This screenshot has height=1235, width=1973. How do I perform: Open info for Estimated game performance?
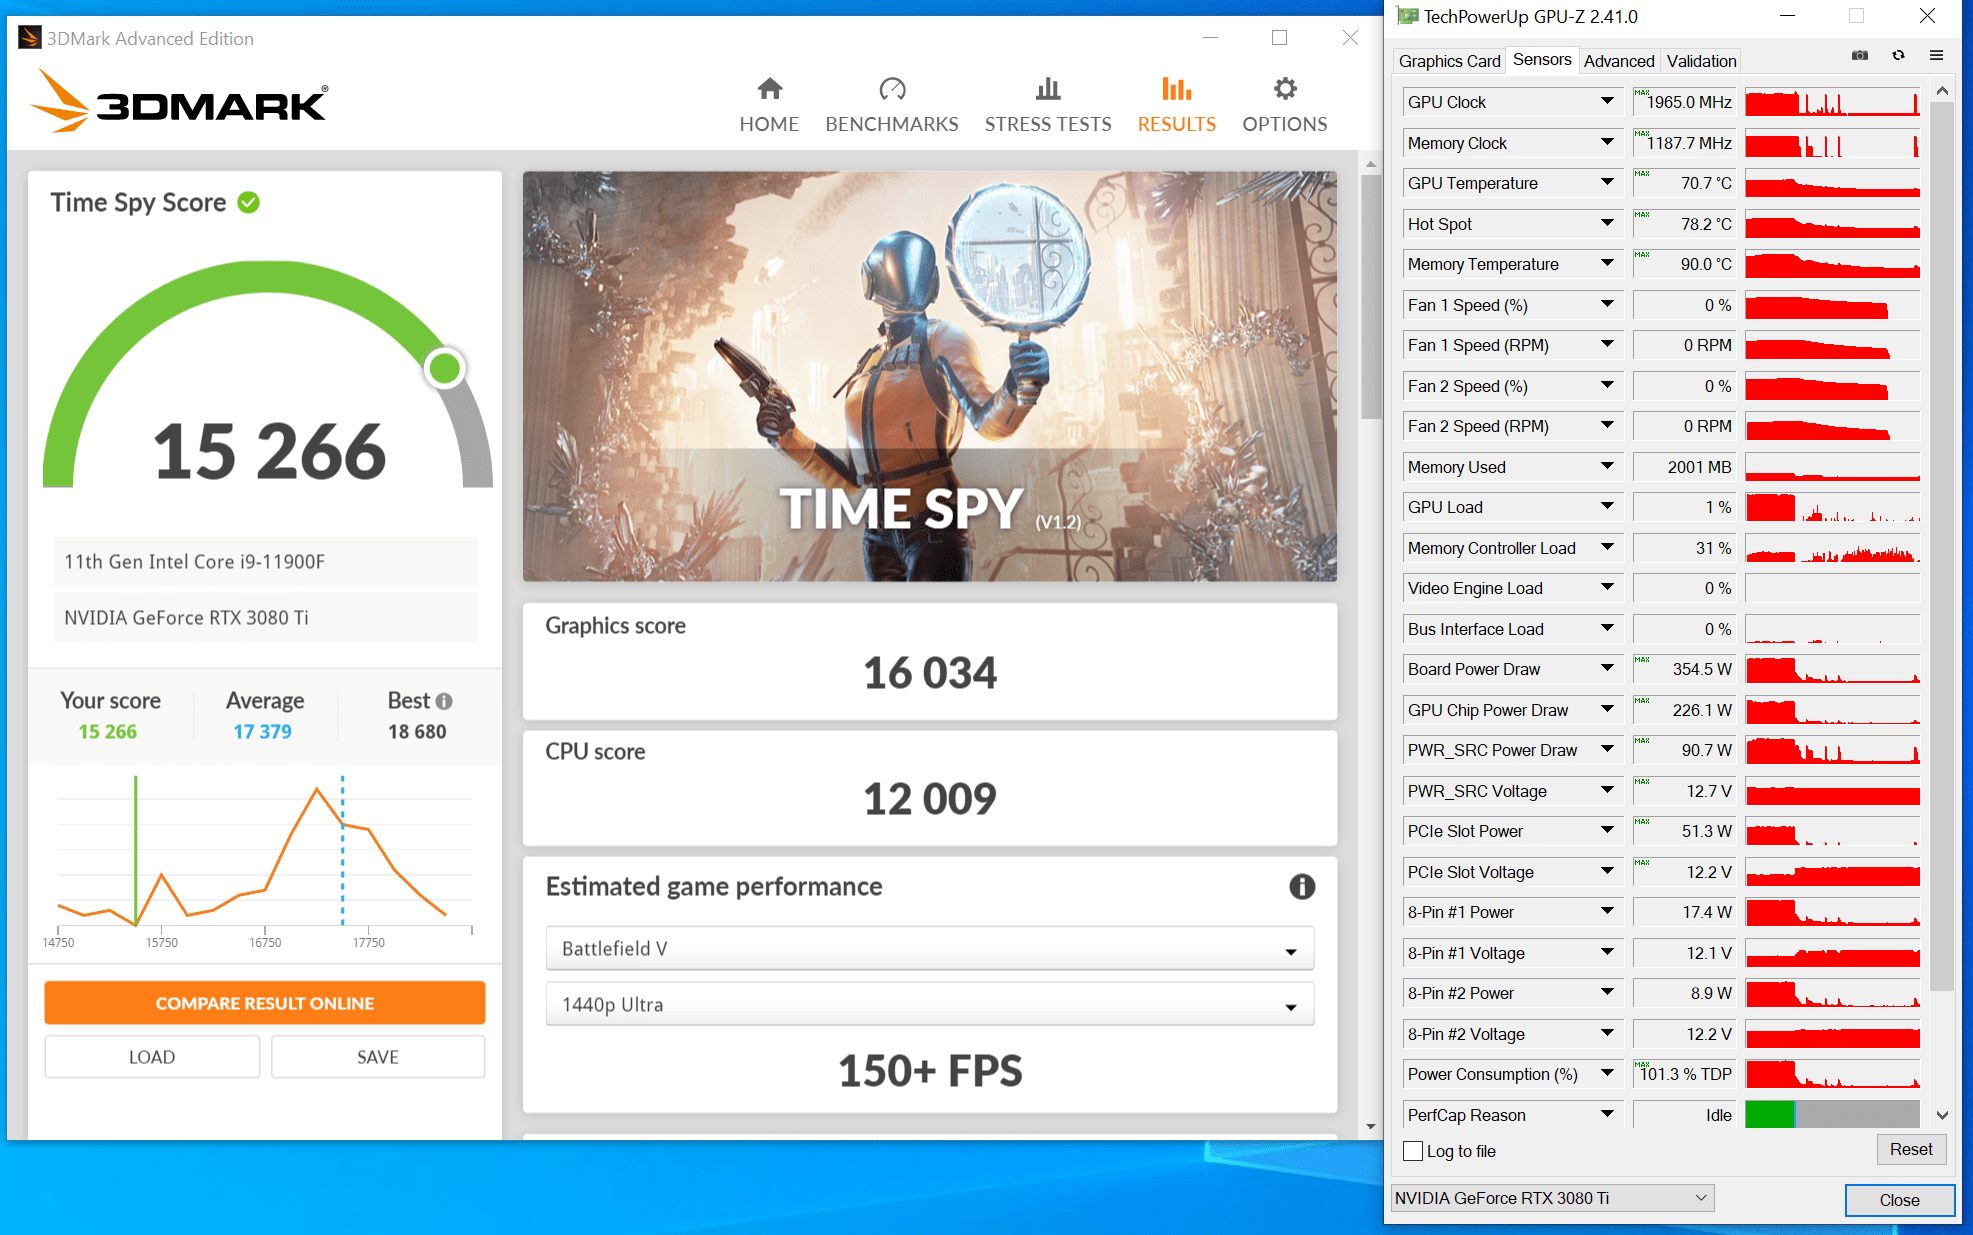point(1302,886)
